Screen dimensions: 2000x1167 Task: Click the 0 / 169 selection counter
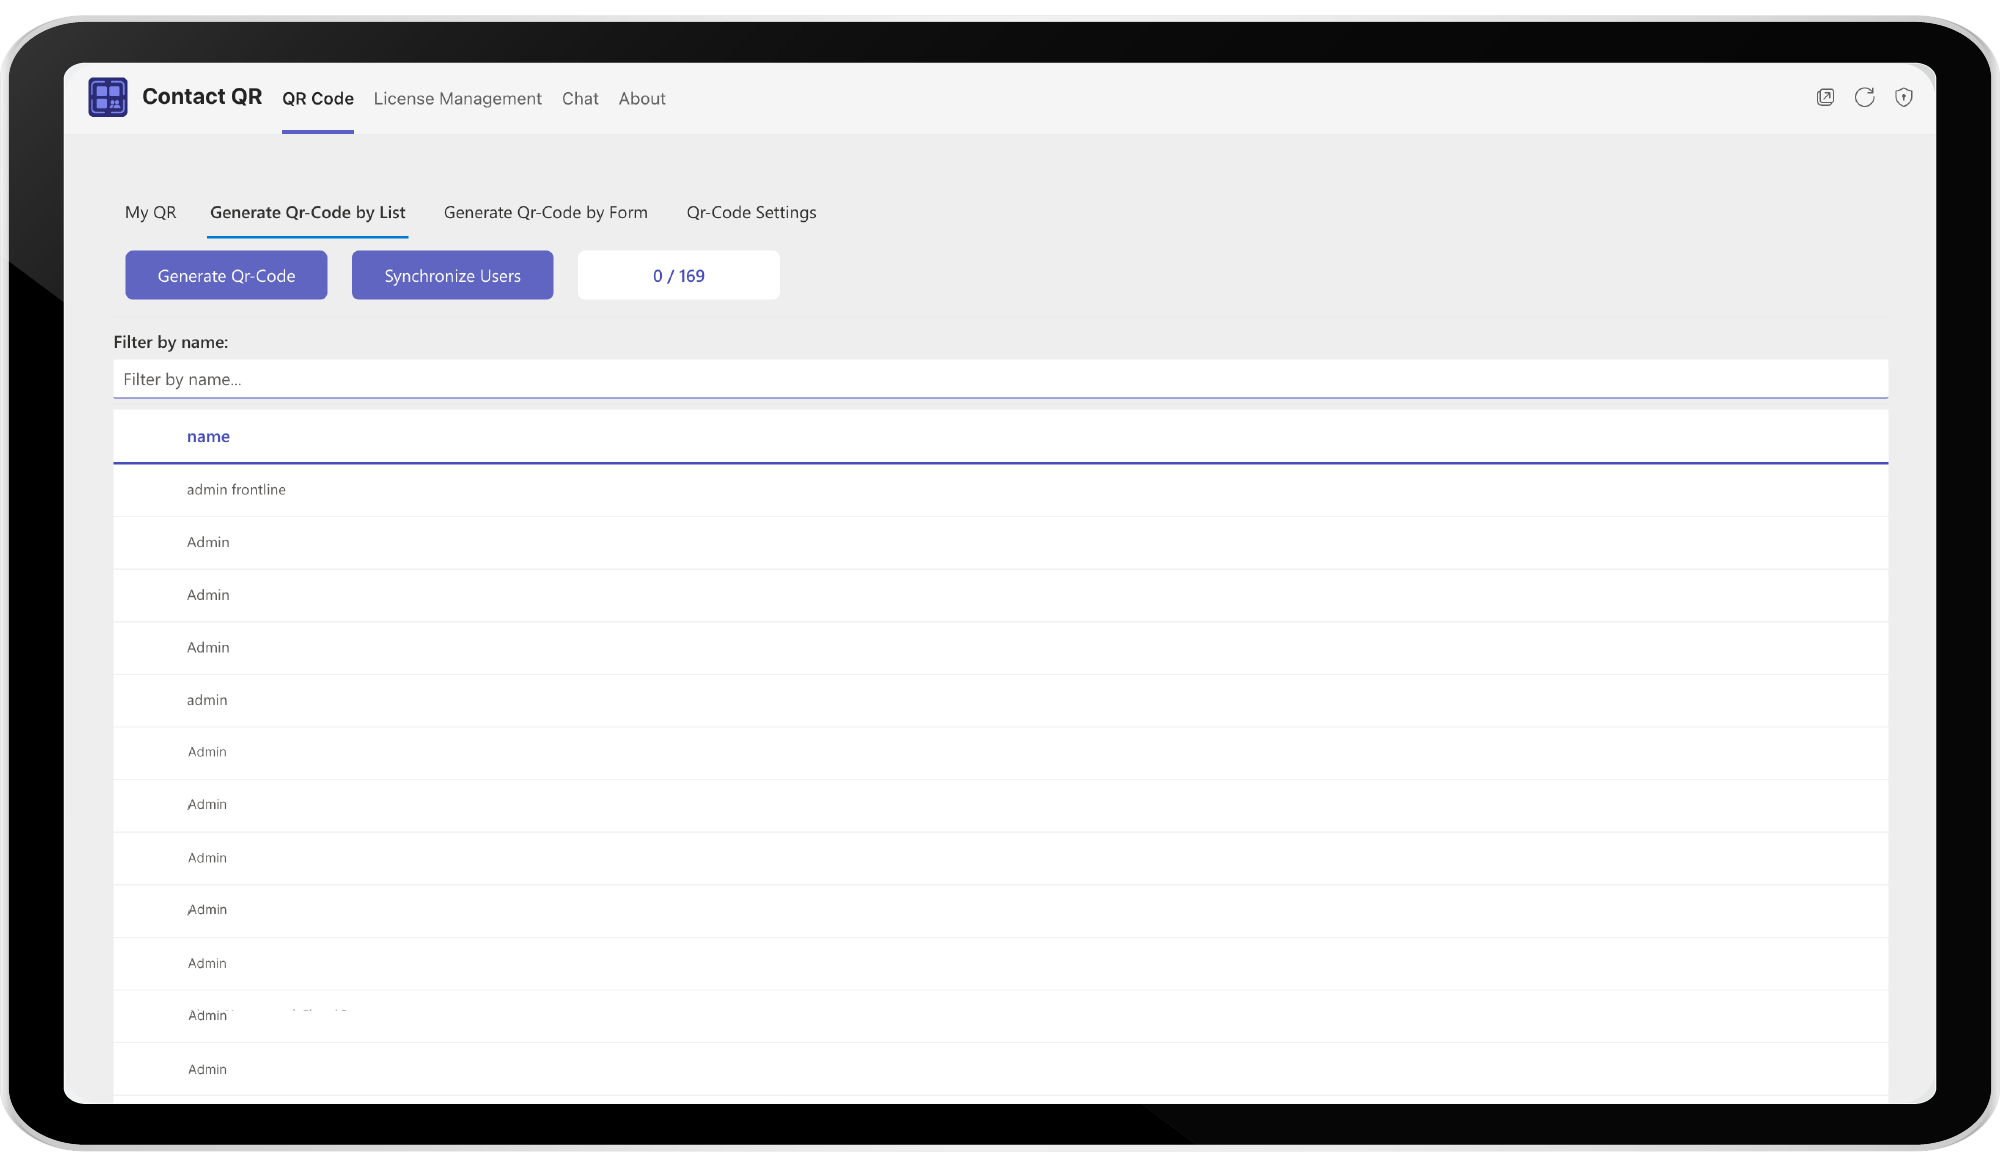[x=678, y=275]
